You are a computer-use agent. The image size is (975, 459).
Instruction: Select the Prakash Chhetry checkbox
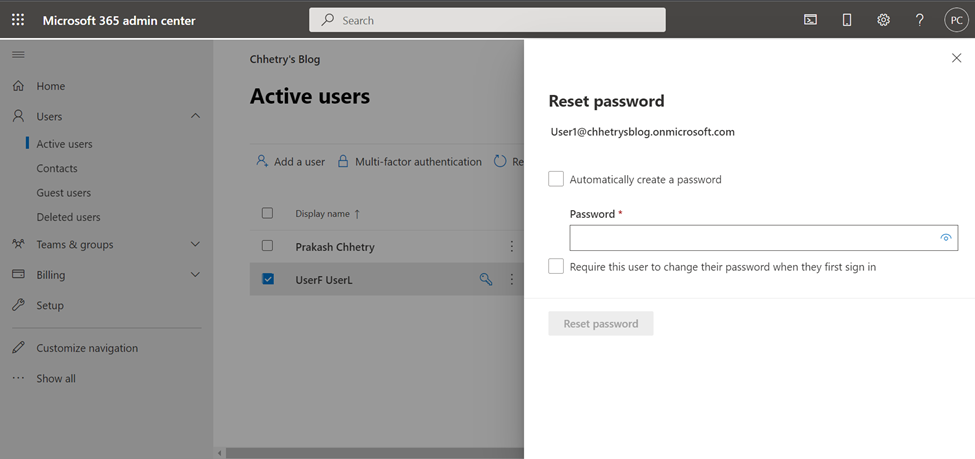click(x=267, y=246)
